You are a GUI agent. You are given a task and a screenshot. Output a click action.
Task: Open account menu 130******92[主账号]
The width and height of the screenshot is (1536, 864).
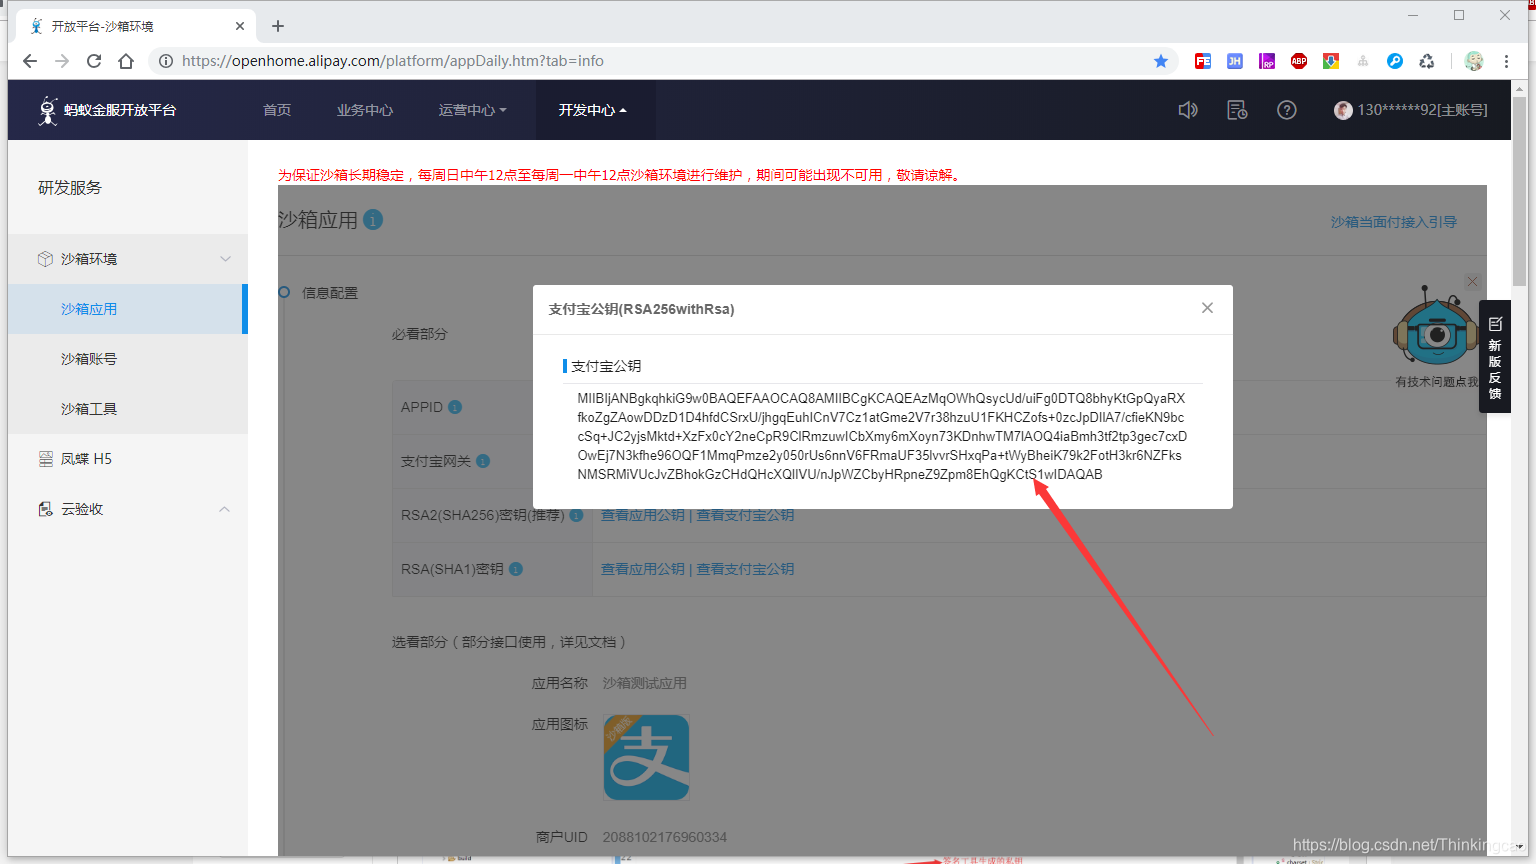(x=1411, y=110)
